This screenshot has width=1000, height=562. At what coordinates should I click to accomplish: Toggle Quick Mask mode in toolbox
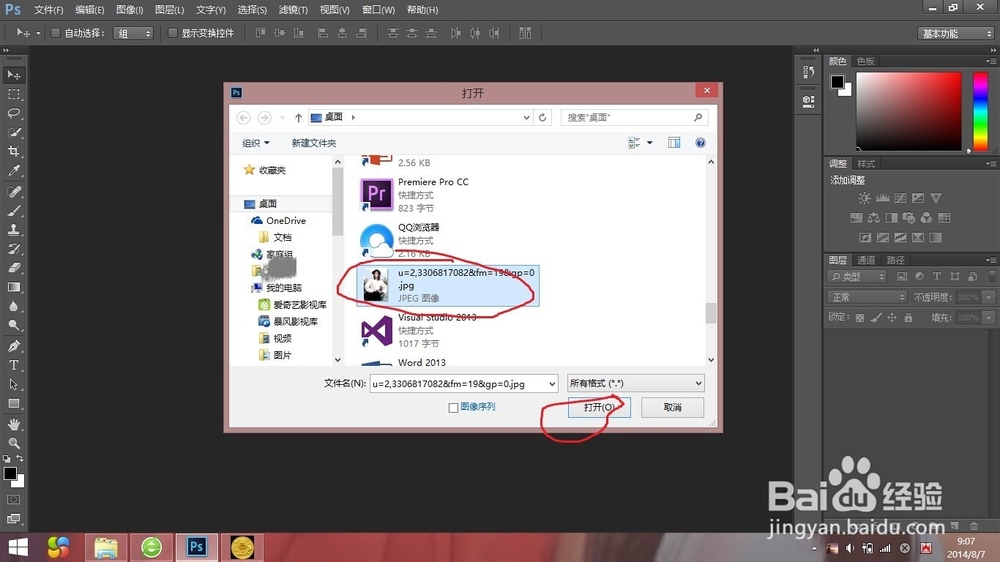pos(13,500)
